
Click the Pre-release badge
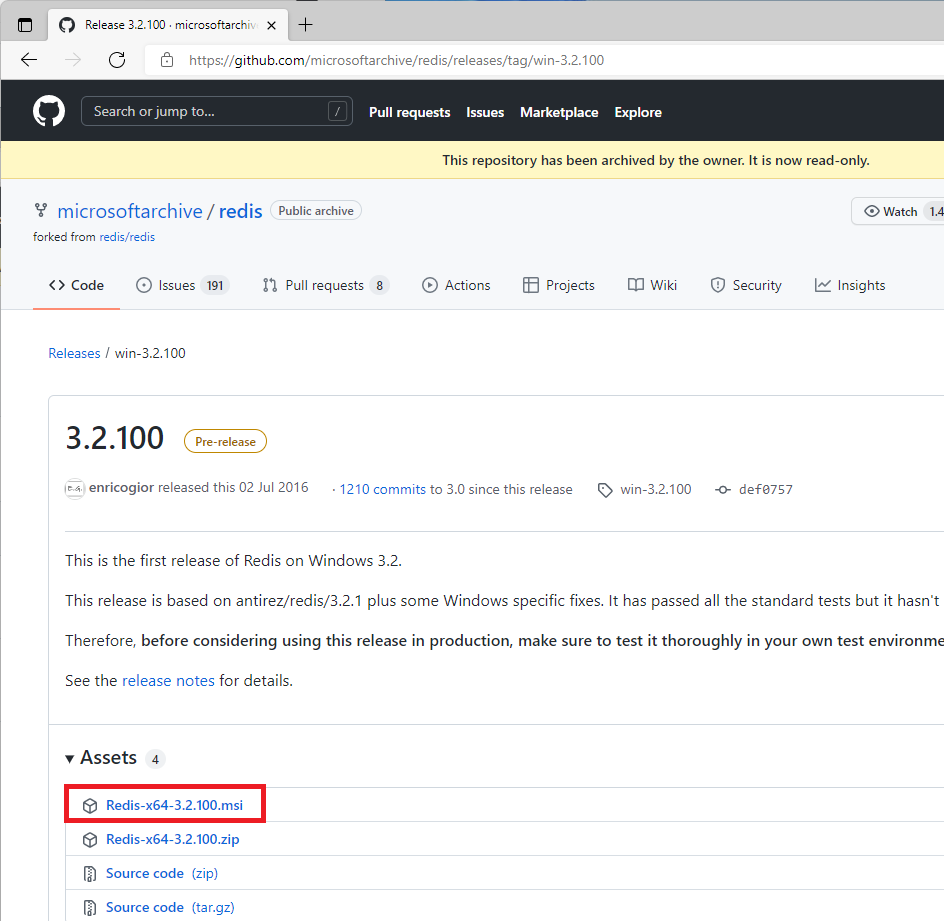coord(225,442)
